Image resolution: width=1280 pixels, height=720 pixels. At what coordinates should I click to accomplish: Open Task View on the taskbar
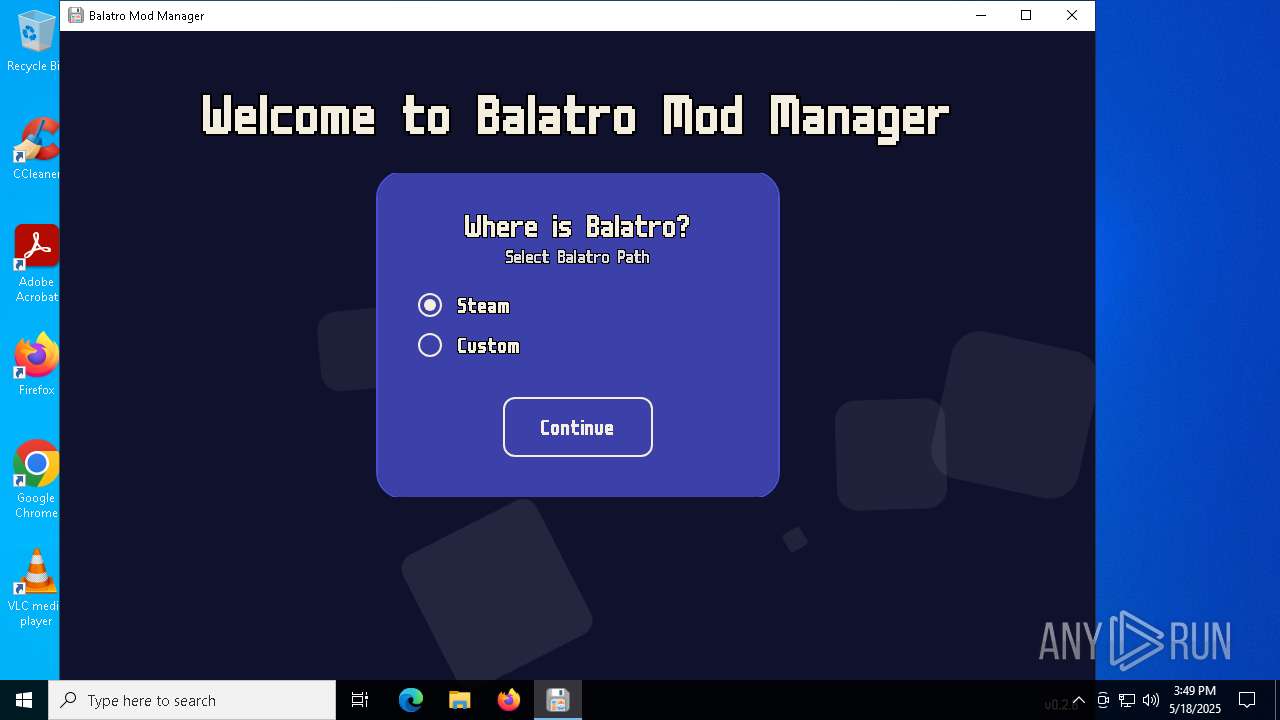click(360, 700)
